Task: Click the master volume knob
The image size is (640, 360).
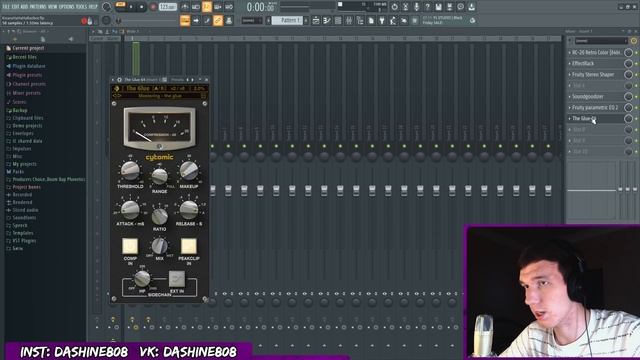Action: click(x=107, y=7)
